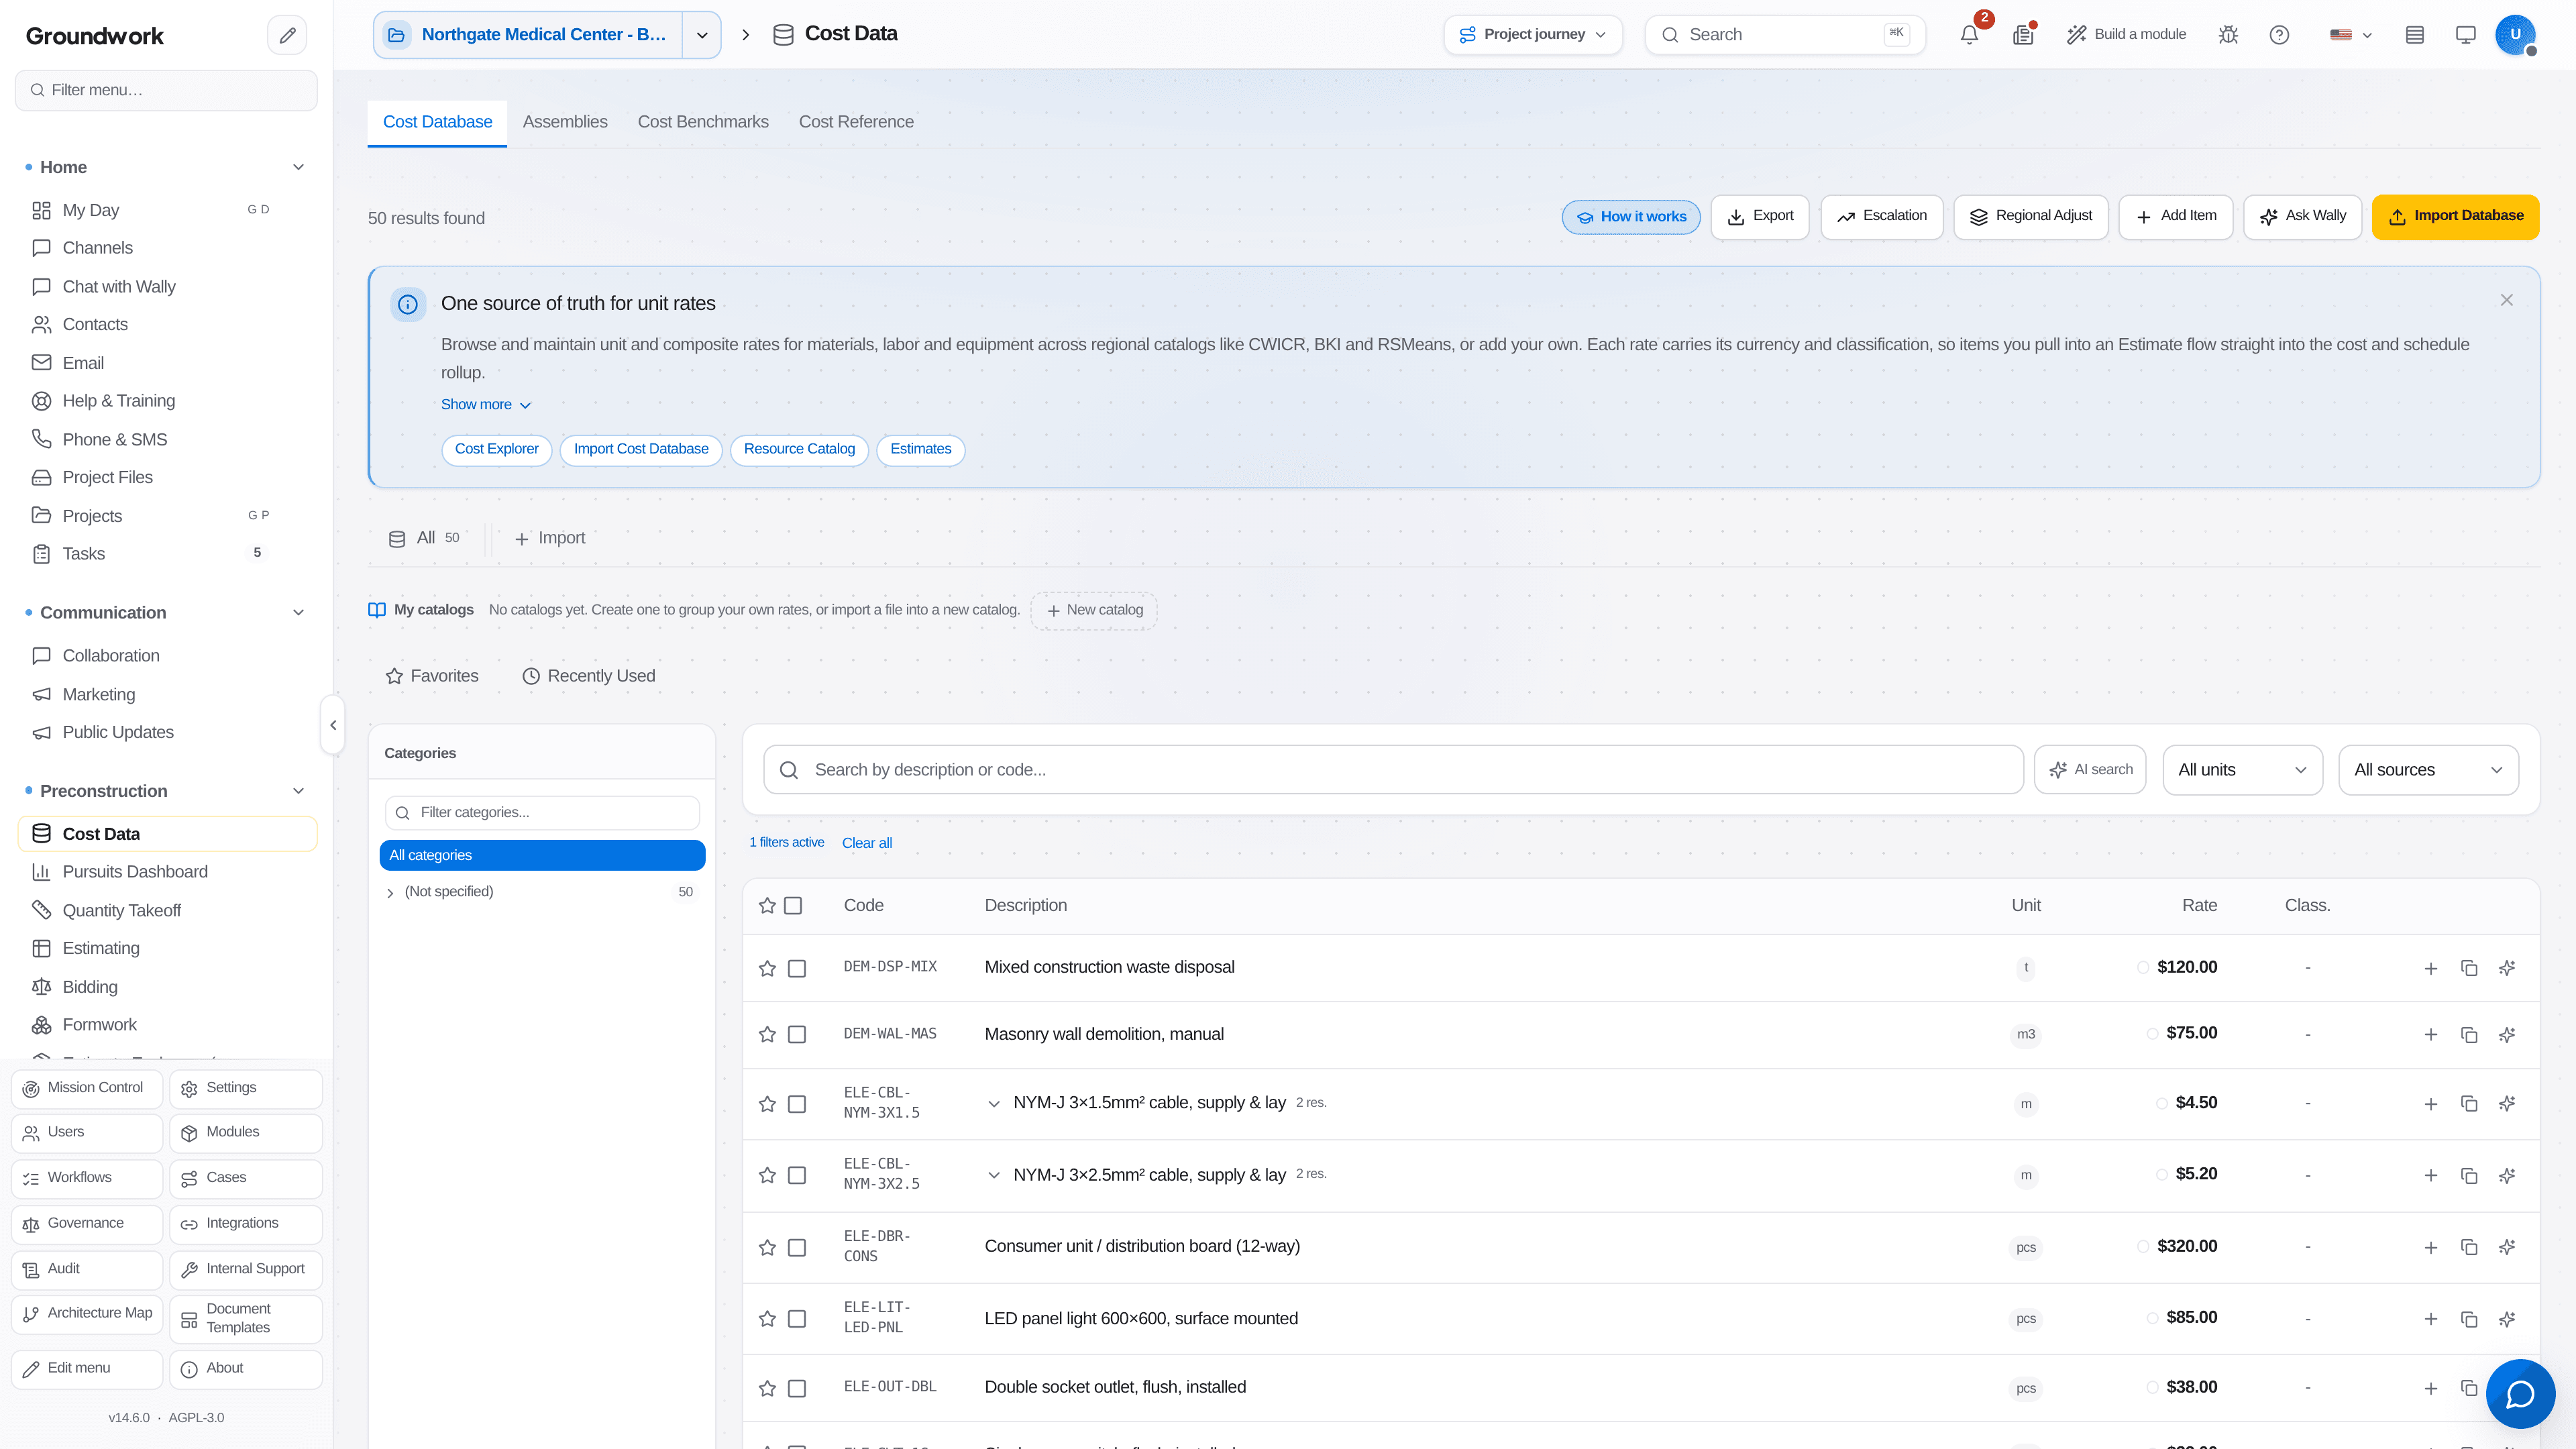This screenshot has width=2576, height=1449.
Task: Open the user avatar menu
Action: 2515,35
